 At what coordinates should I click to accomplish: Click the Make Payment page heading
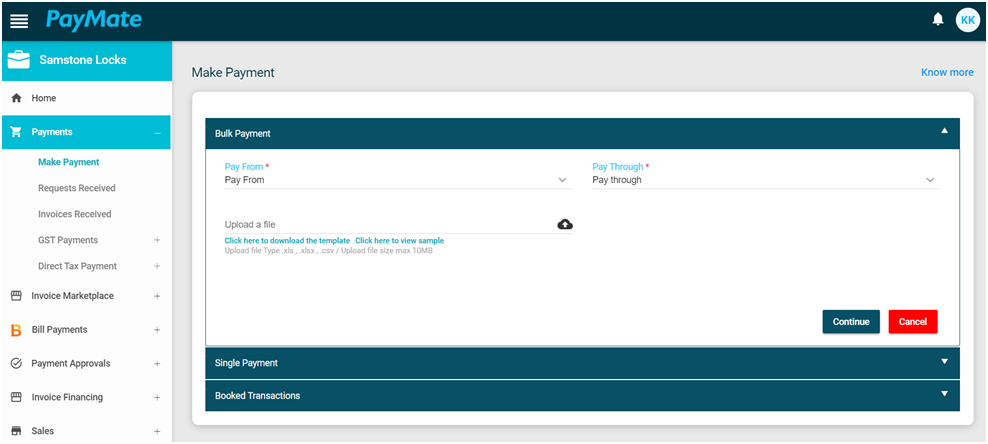[x=233, y=72]
